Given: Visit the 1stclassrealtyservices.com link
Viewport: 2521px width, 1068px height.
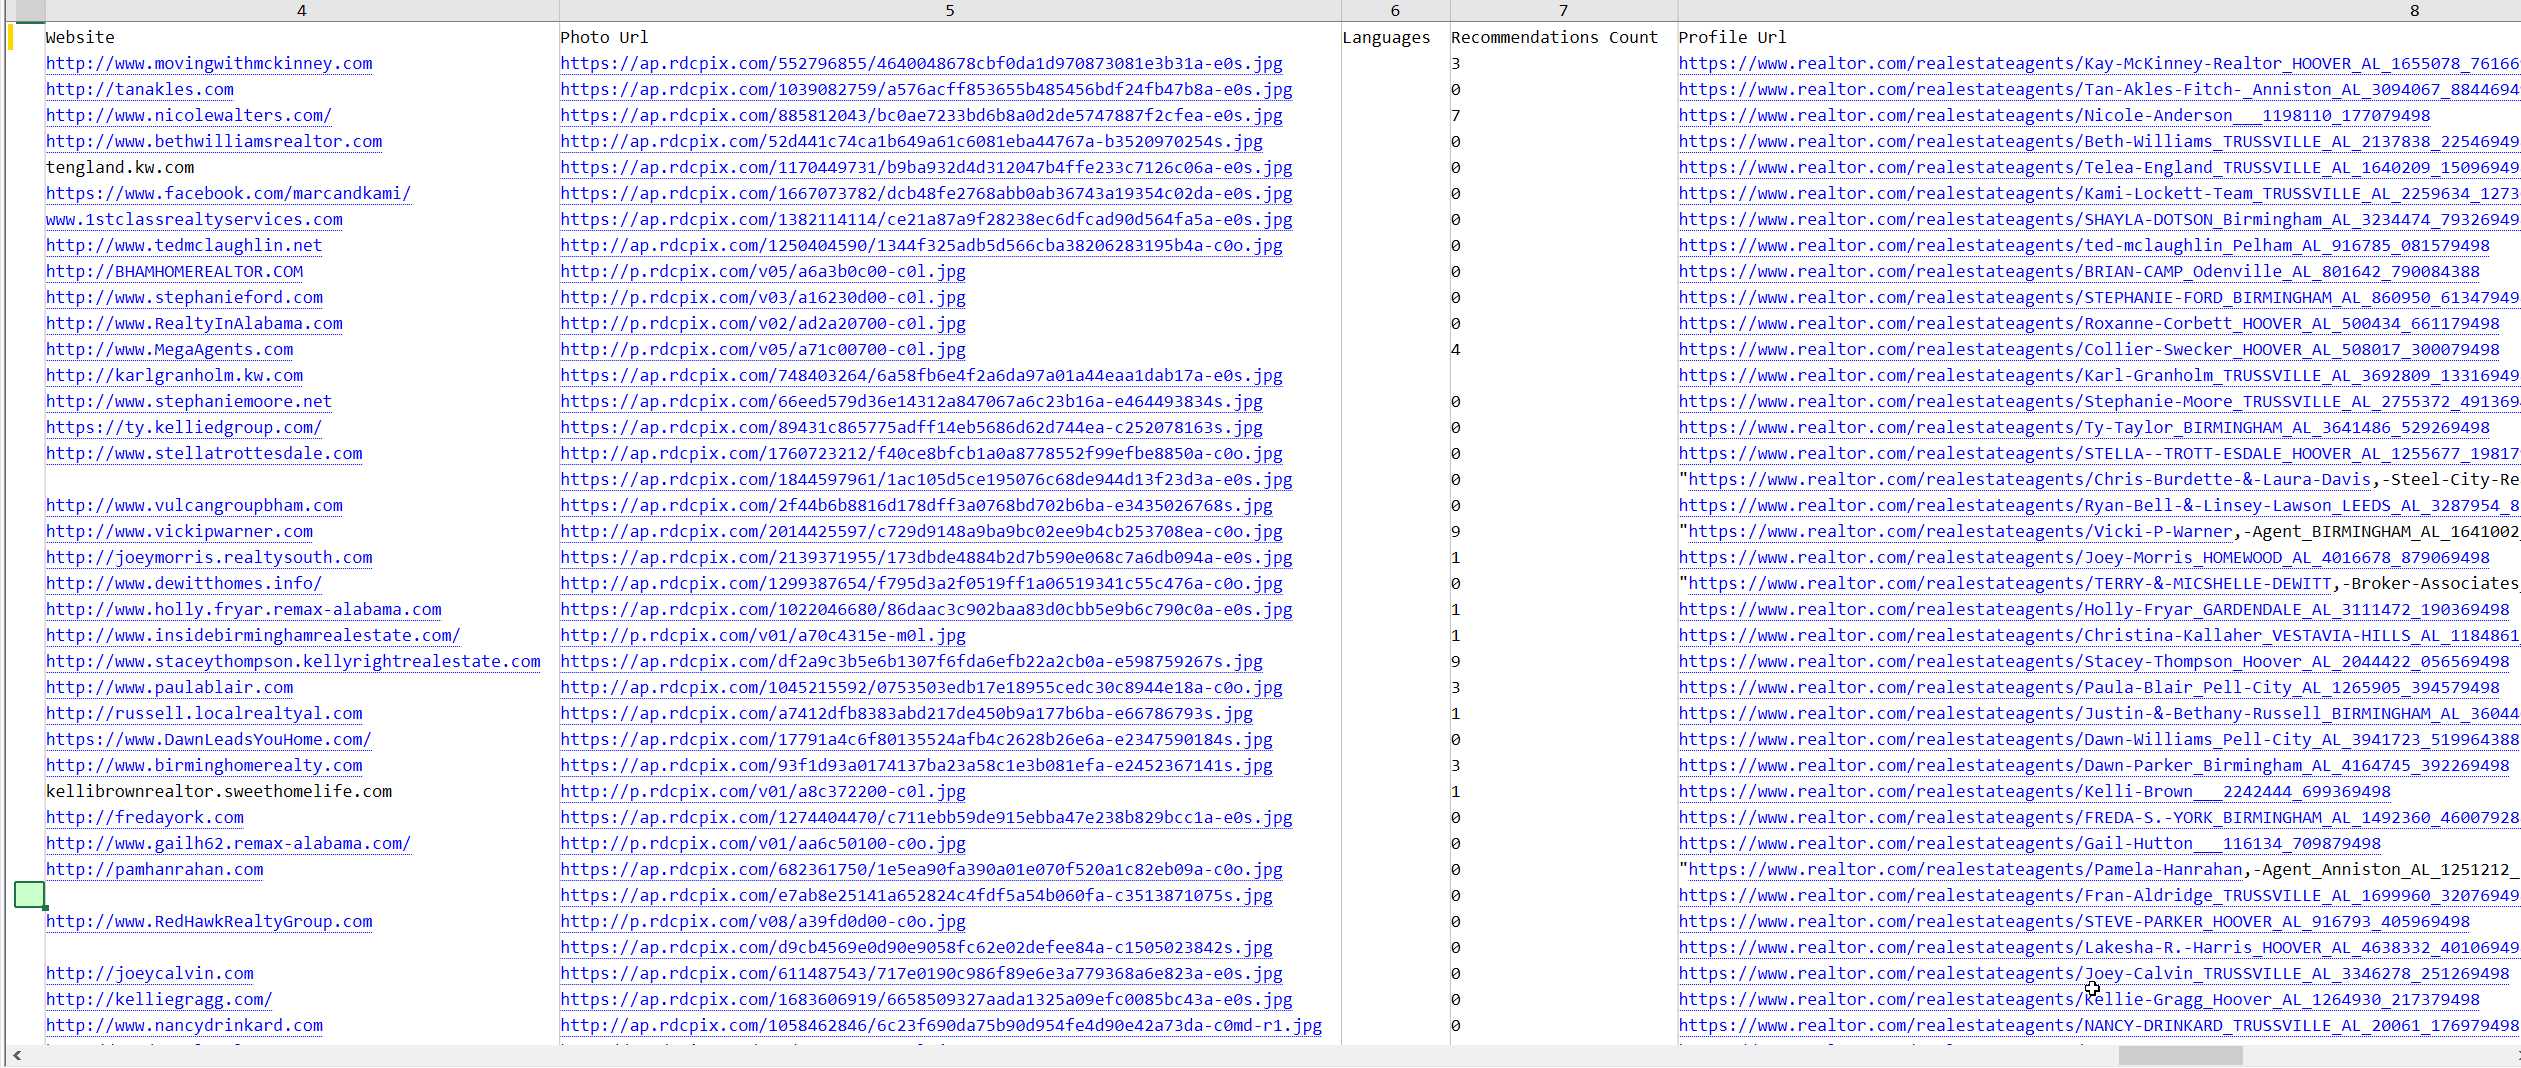Looking at the screenshot, I should click(194, 219).
